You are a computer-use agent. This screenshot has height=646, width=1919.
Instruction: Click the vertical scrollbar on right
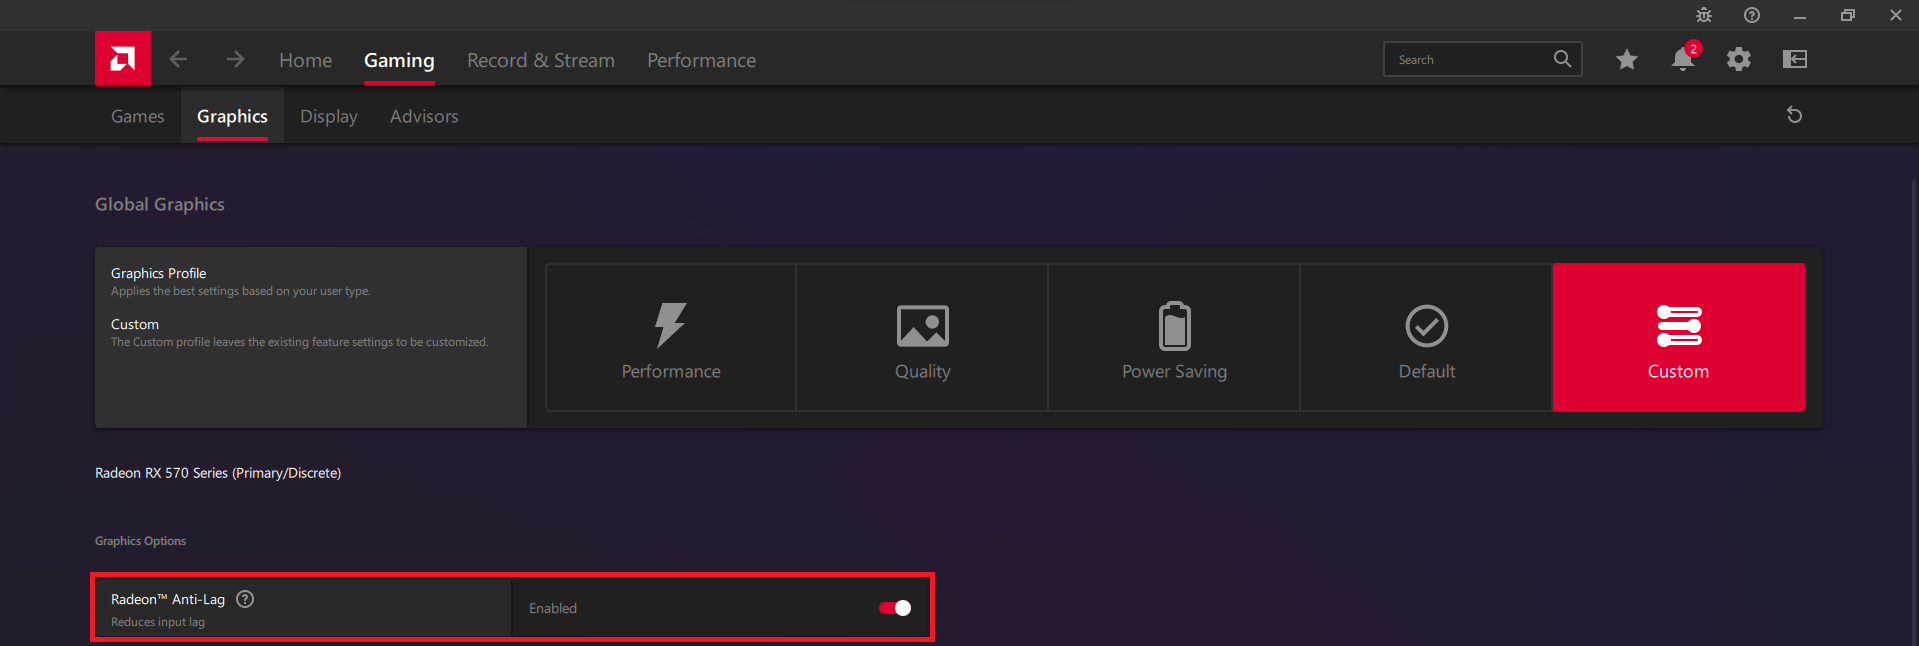(1914, 412)
